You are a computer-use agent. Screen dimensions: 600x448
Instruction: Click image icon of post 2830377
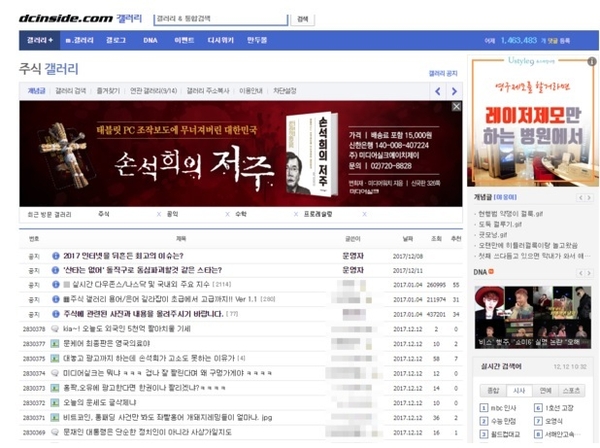[55, 344]
